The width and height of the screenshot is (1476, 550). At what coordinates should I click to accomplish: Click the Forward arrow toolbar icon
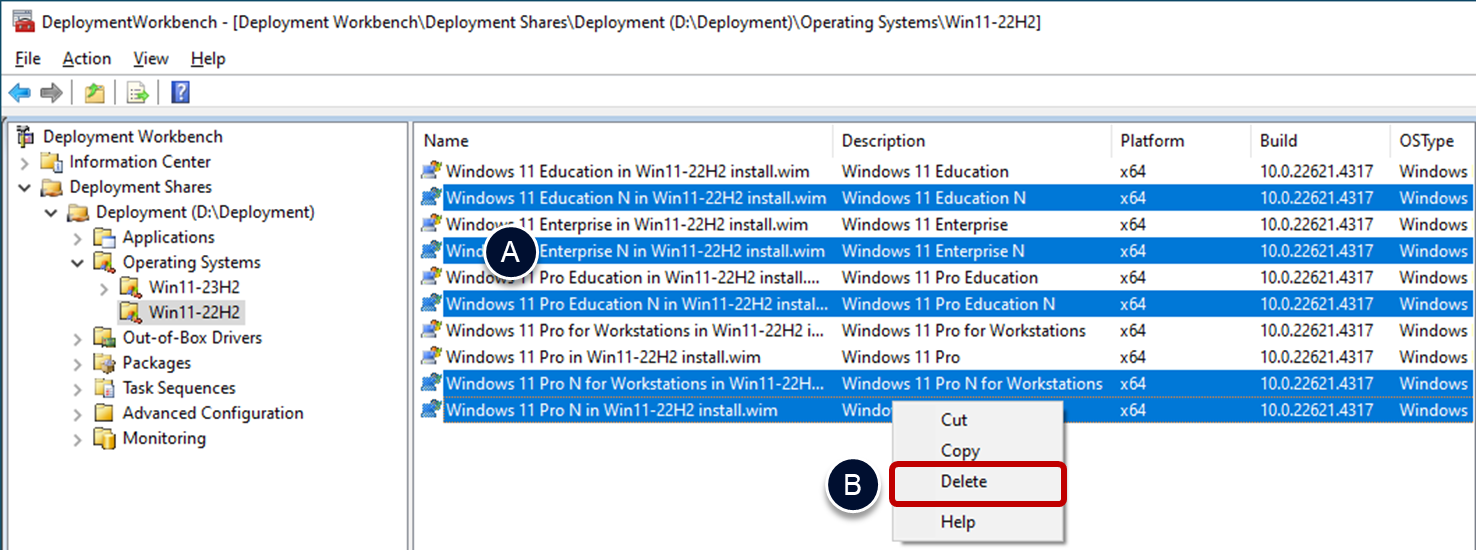click(51, 93)
